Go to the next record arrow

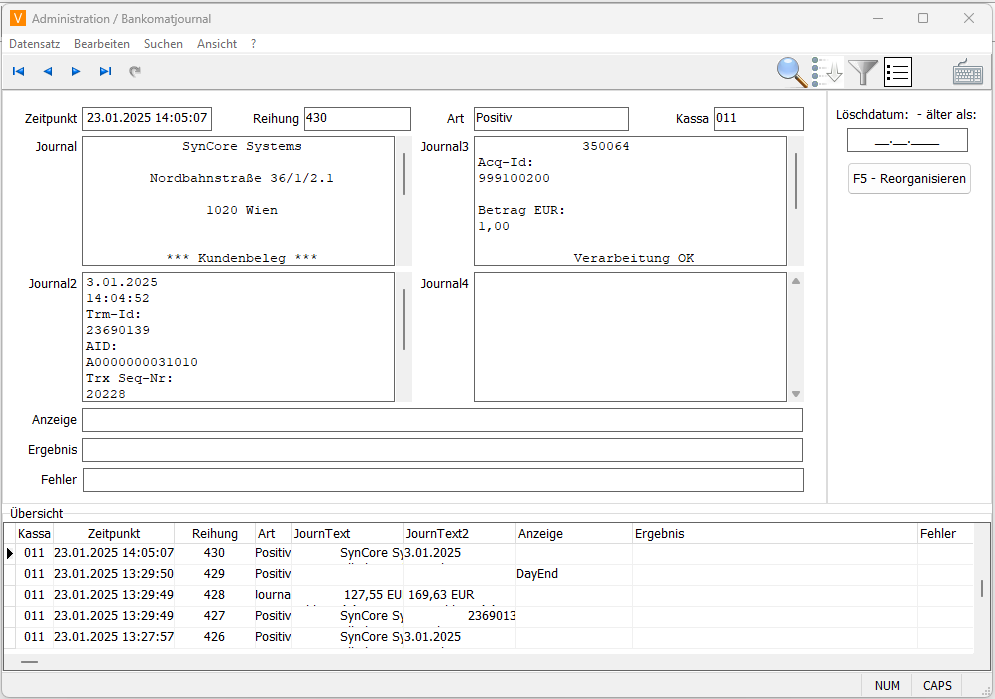(x=76, y=71)
